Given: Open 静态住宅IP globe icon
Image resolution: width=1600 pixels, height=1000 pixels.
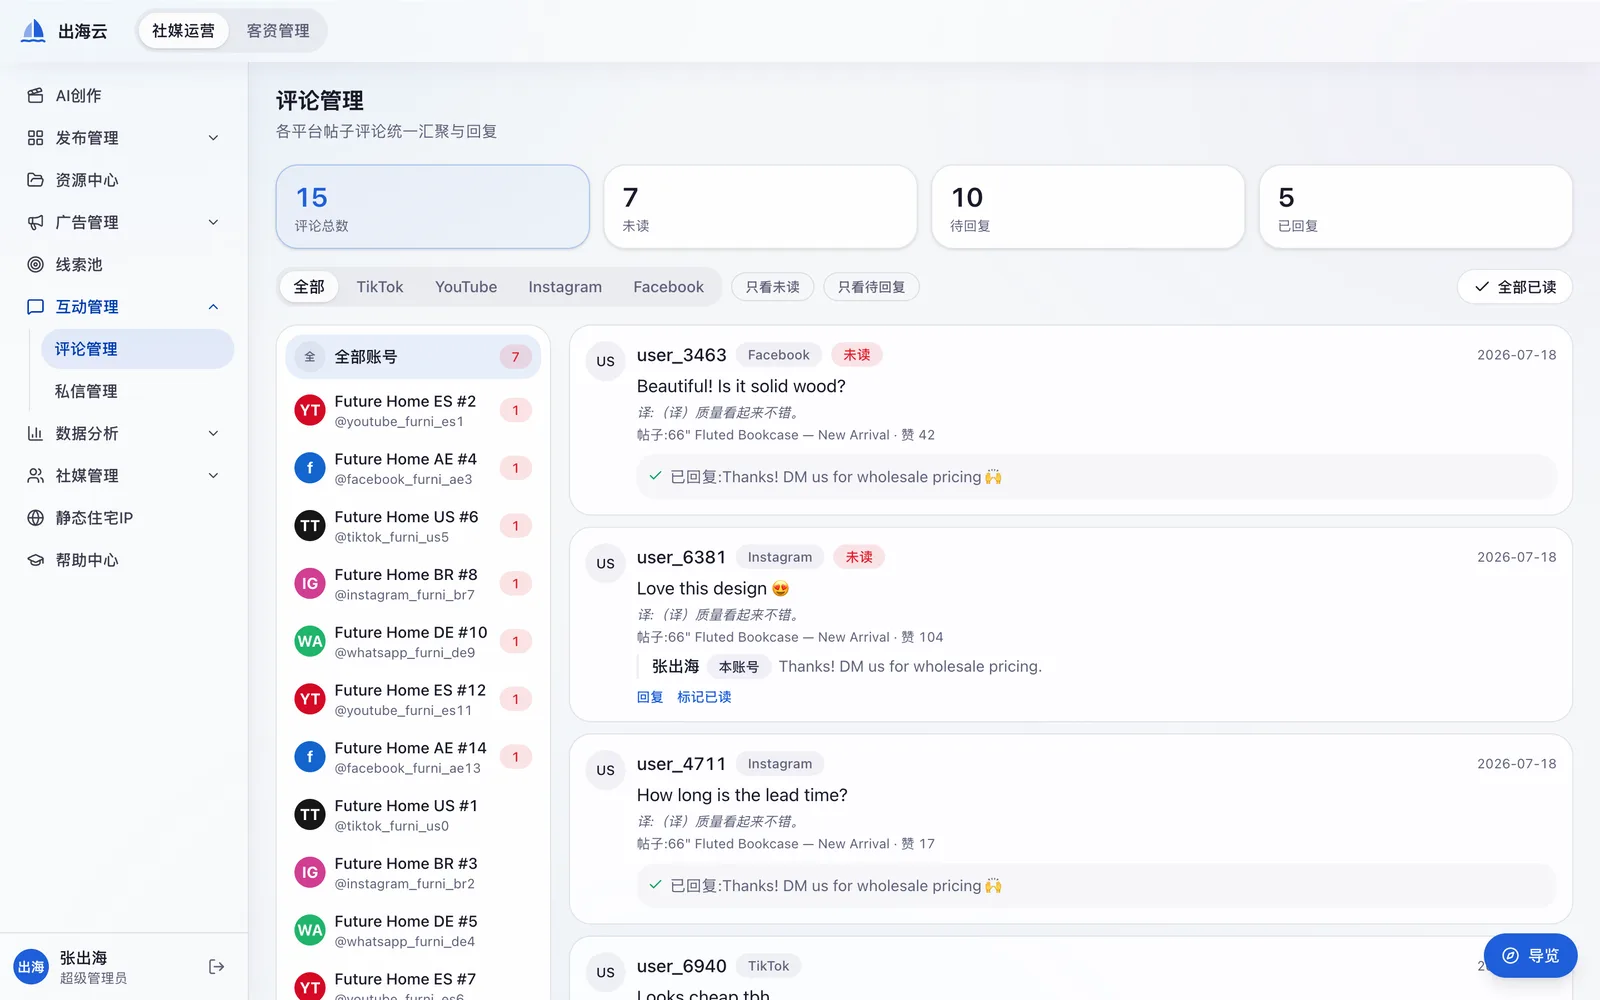Looking at the screenshot, I should tap(35, 518).
